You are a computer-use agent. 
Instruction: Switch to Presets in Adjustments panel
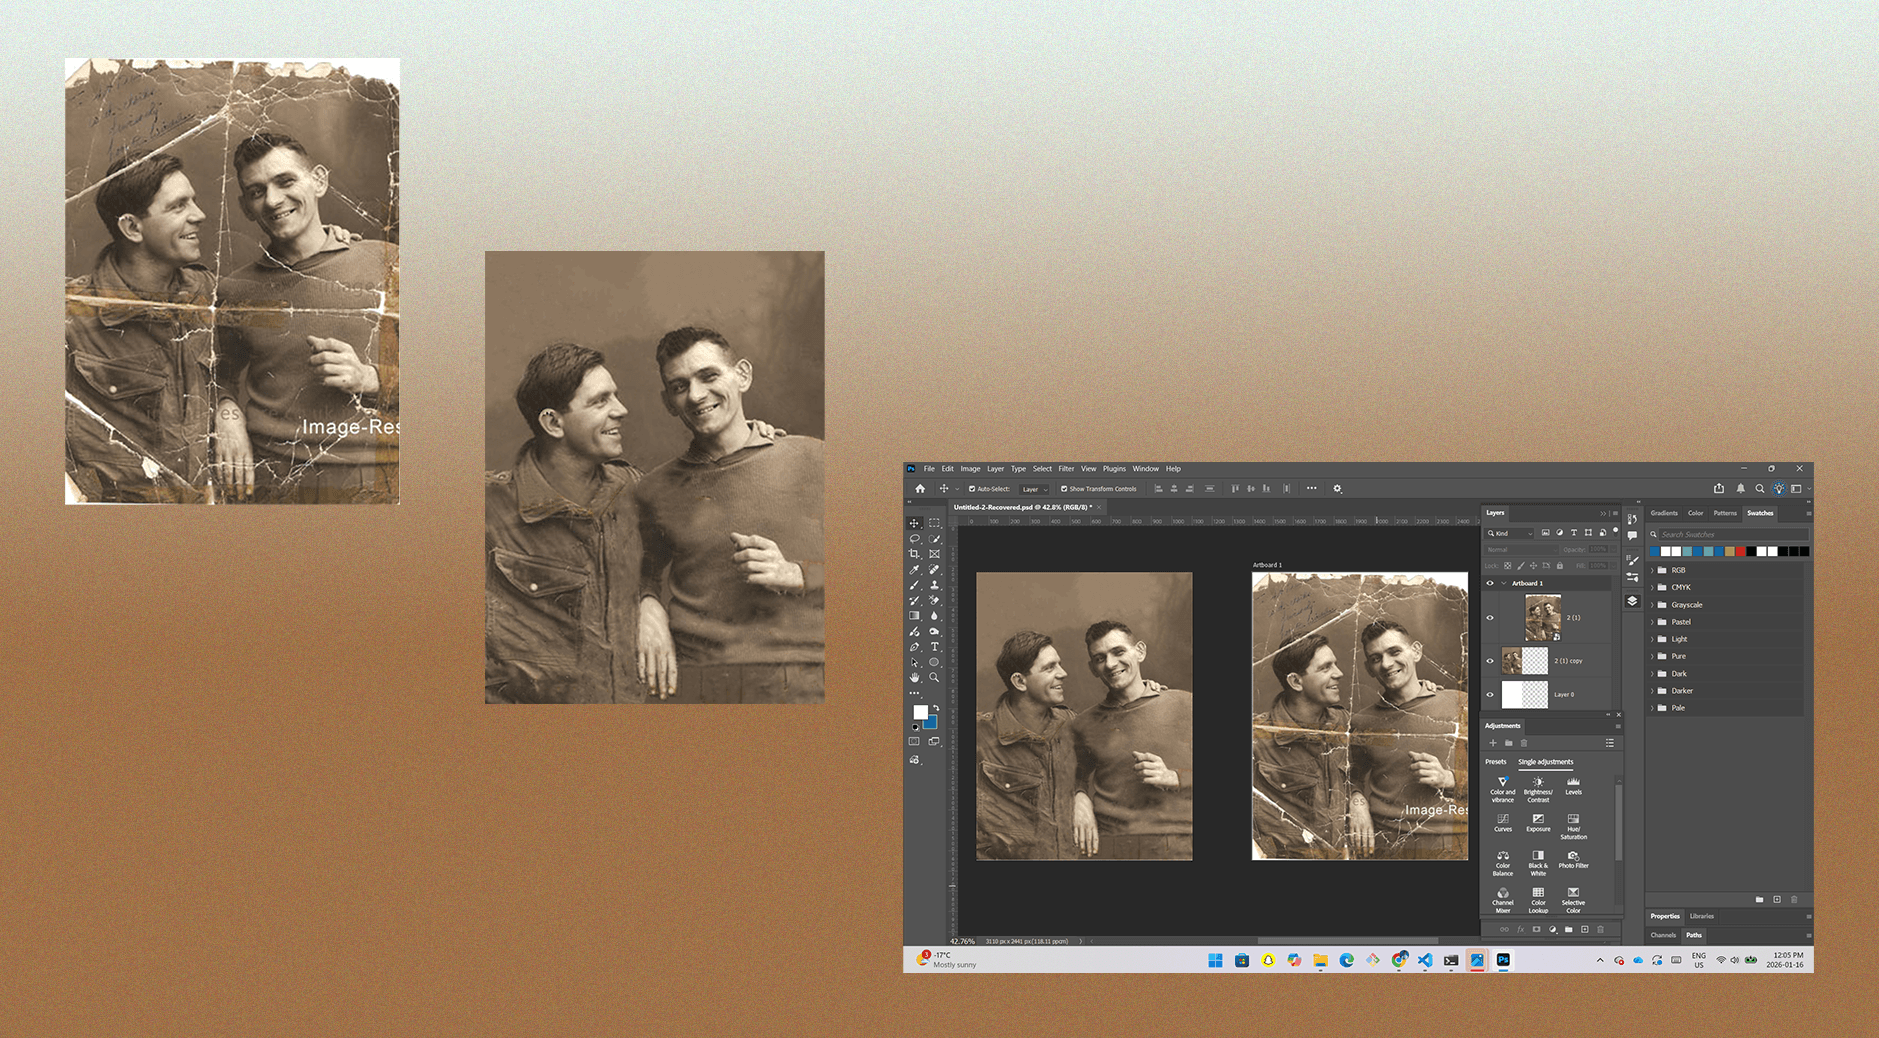pos(1495,762)
